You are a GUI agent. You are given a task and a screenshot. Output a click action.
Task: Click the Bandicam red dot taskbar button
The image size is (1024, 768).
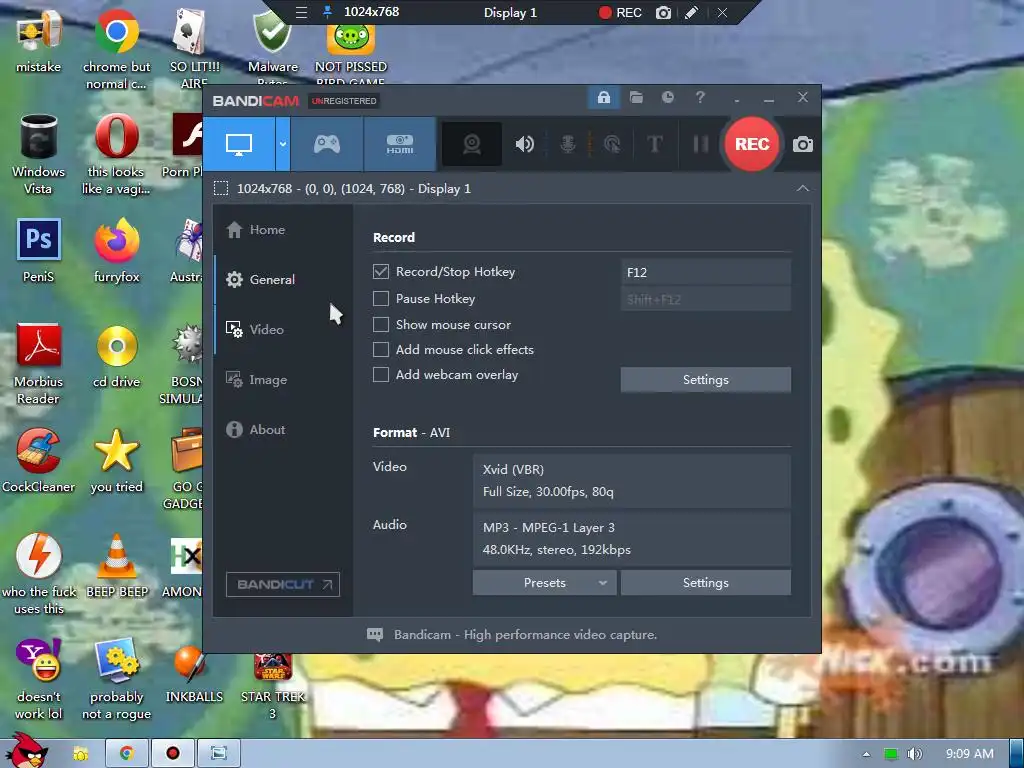[x=172, y=754]
